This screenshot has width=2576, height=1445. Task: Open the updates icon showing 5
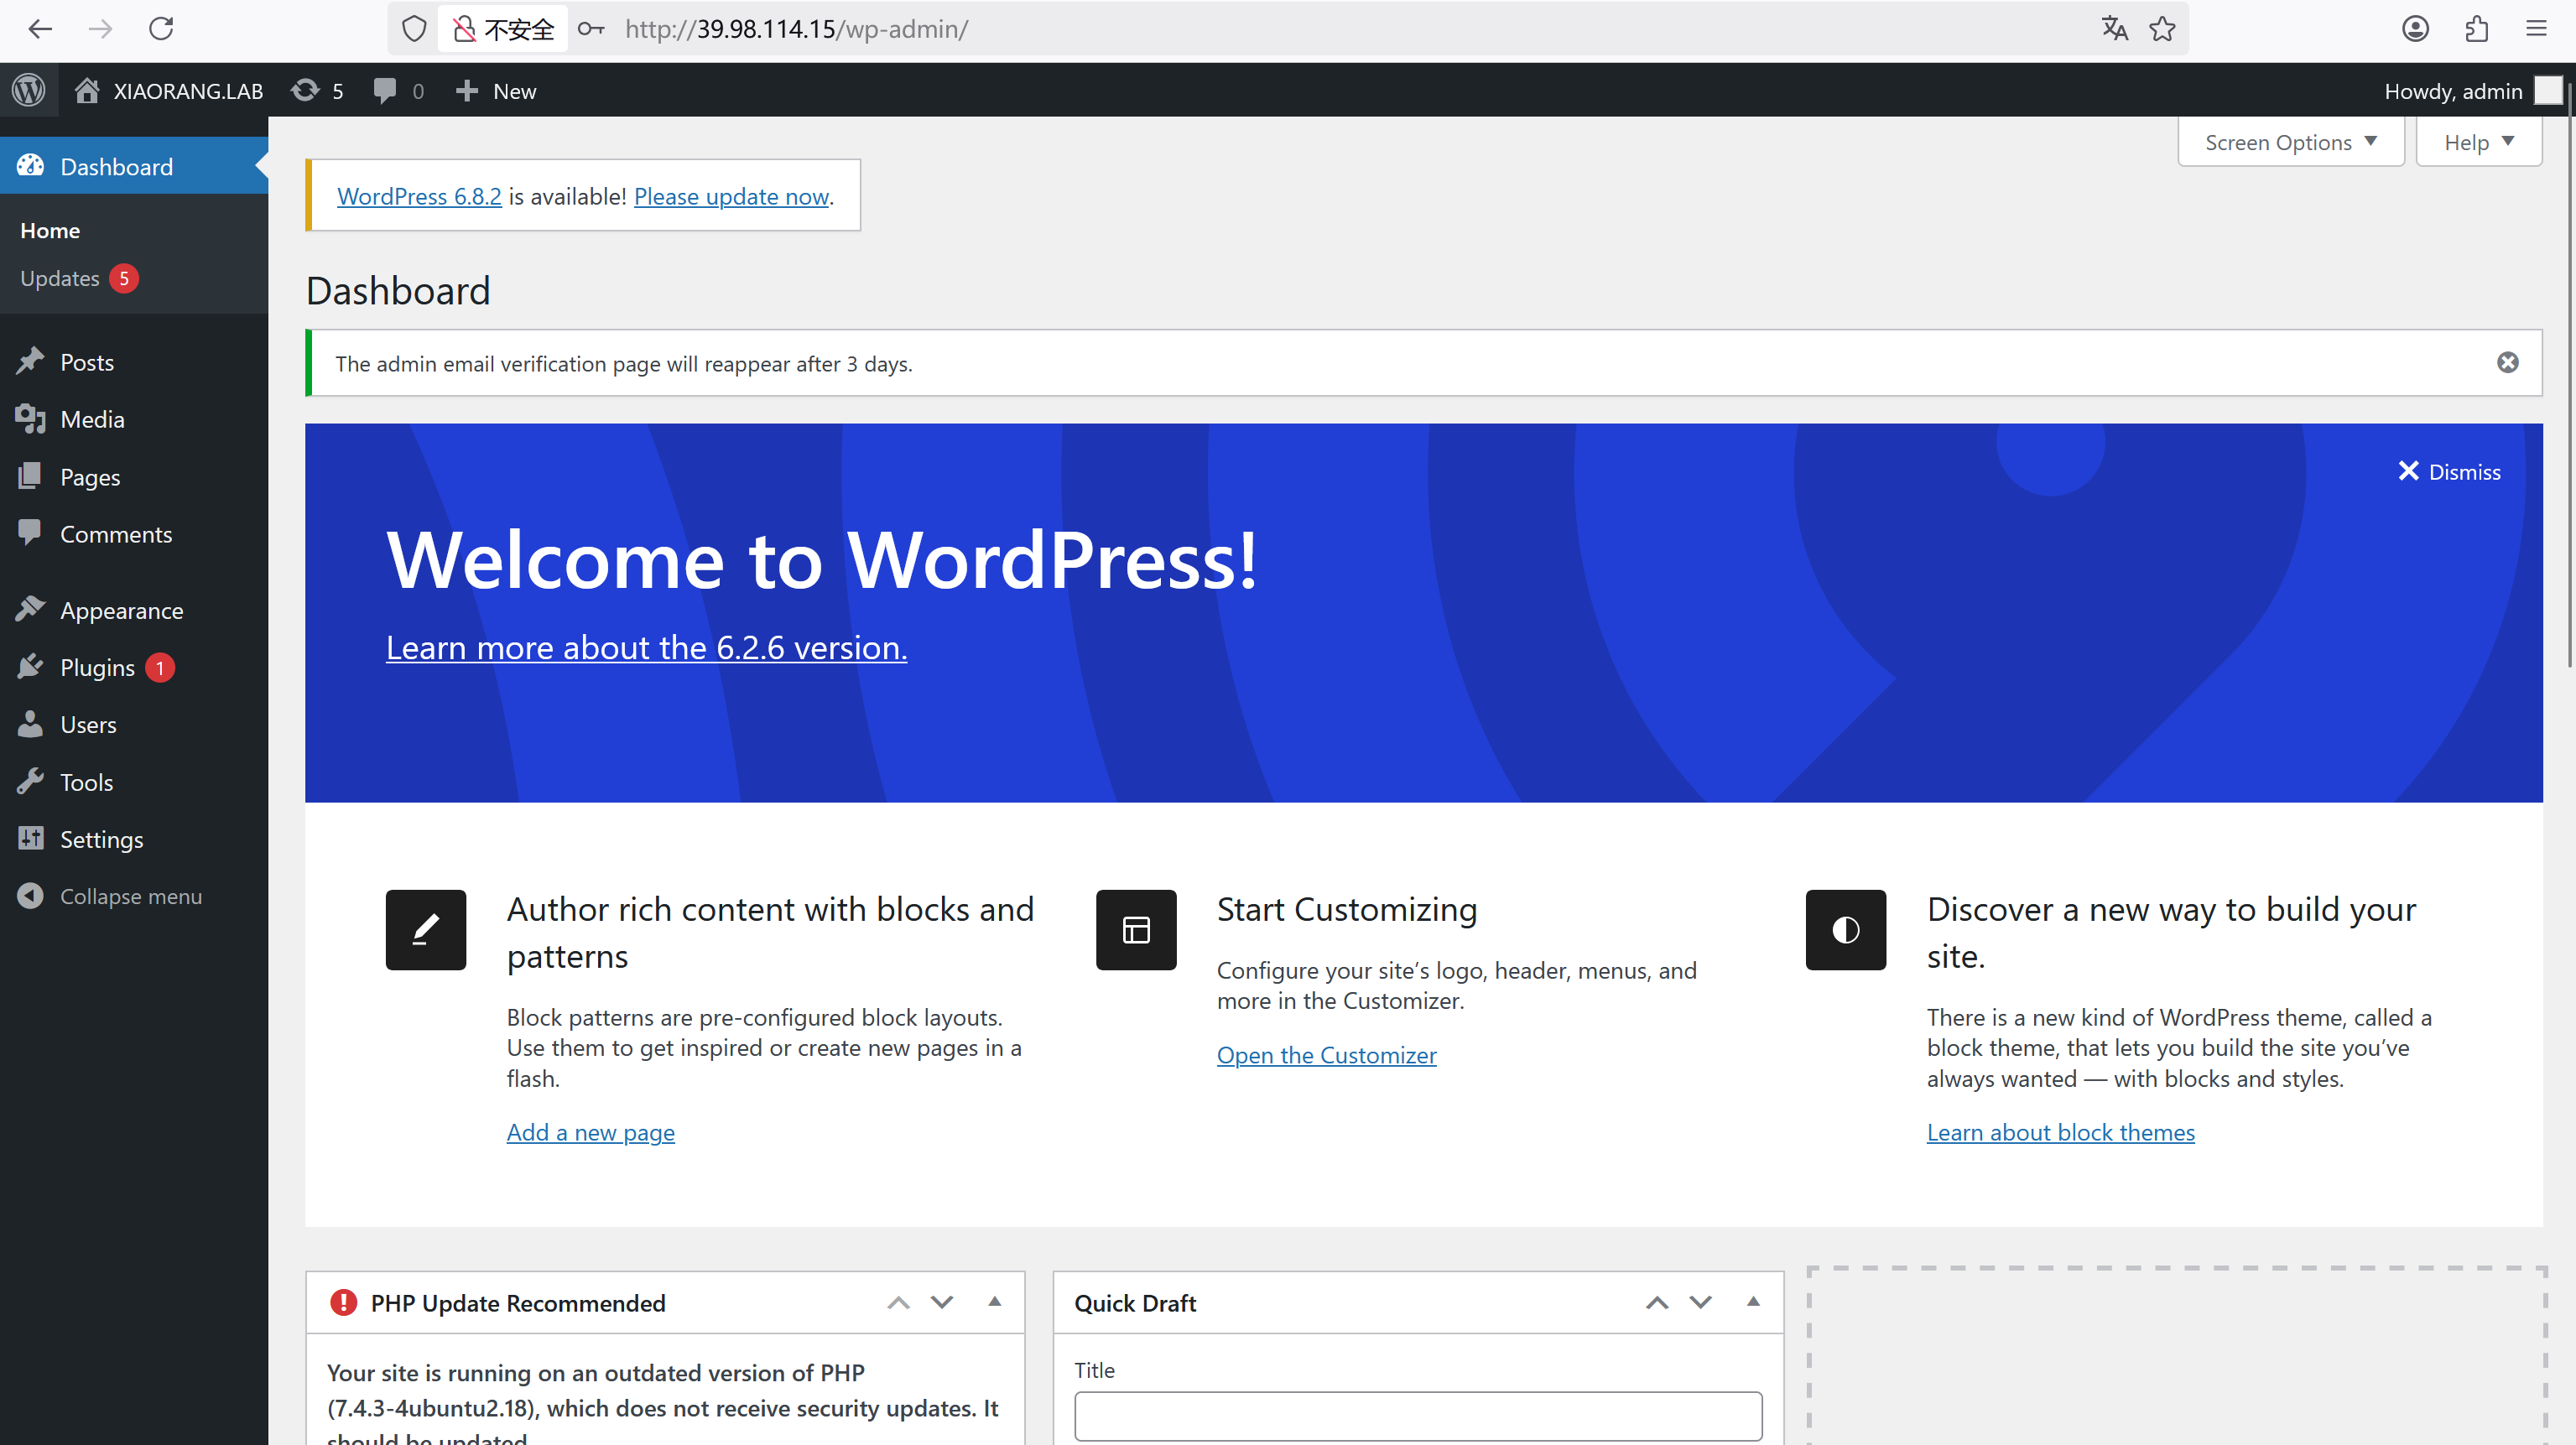(x=317, y=90)
